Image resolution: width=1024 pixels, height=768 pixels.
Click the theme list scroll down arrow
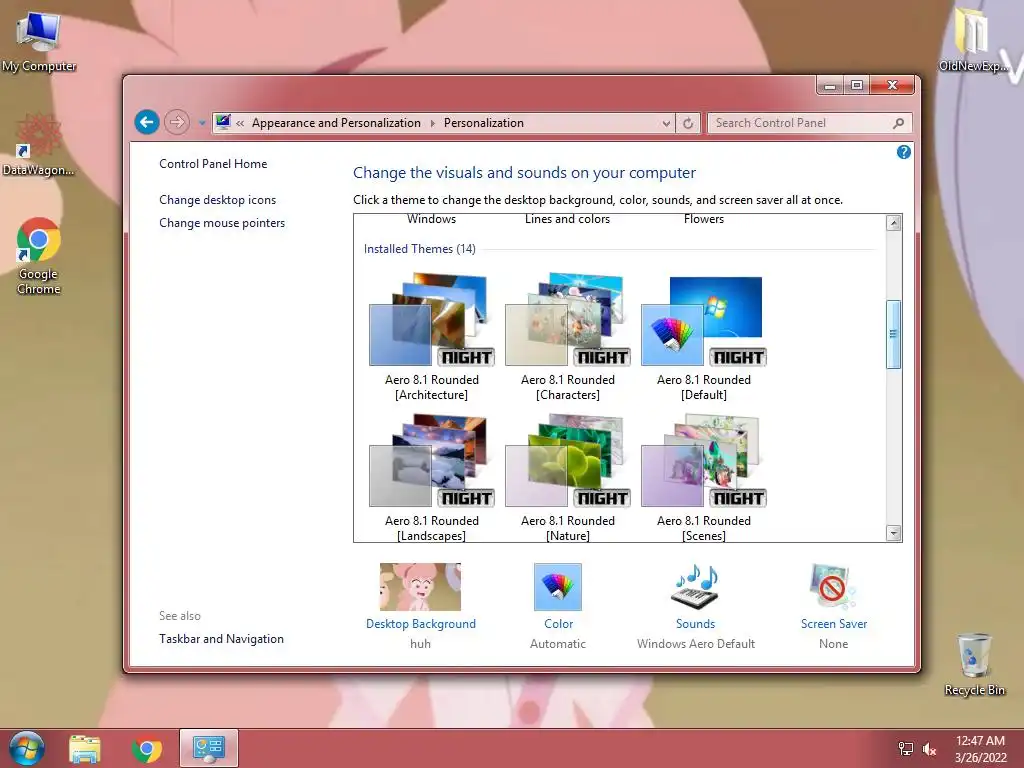pyautogui.click(x=893, y=533)
